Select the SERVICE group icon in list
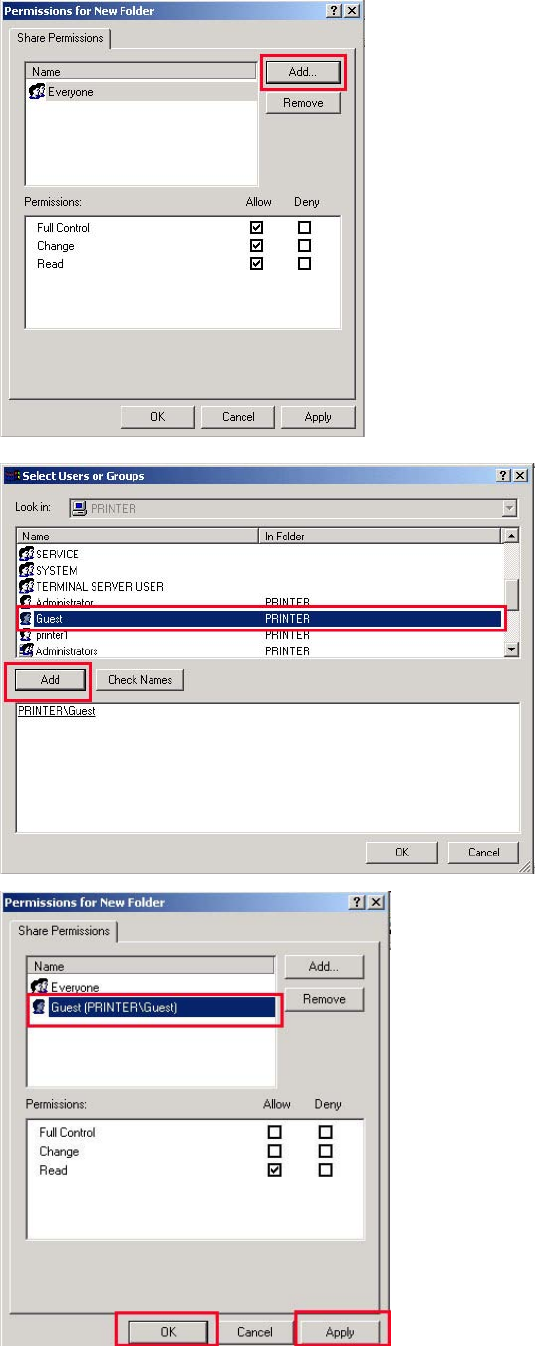This screenshot has width=535, height=1346. pyautogui.click(x=27, y=554)
